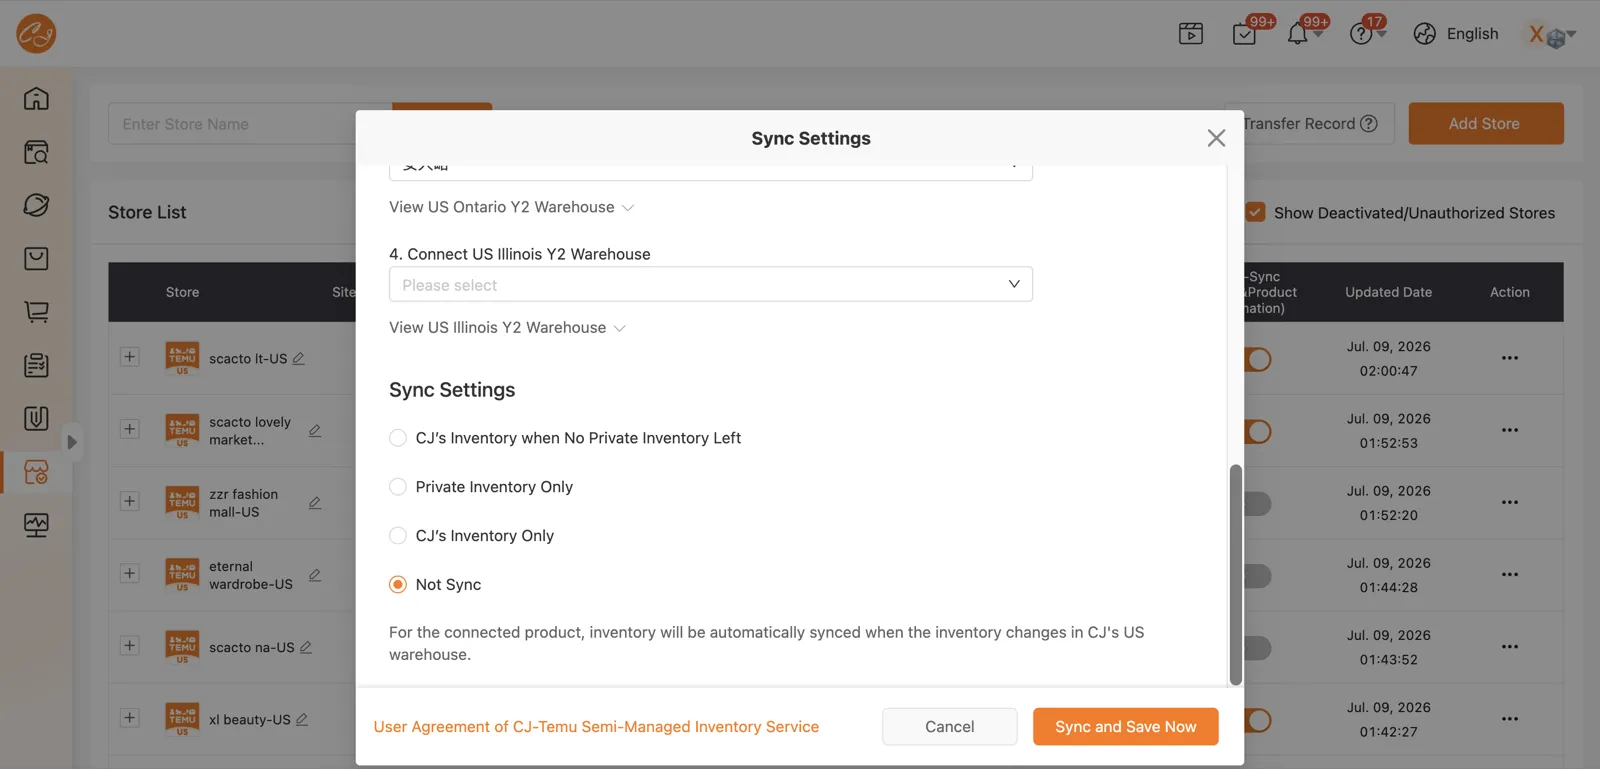Image resolution: width=1600 pixels, height=769 pixels.
Task: Close the Sync Settings dialog
Action: (1216, 138)
